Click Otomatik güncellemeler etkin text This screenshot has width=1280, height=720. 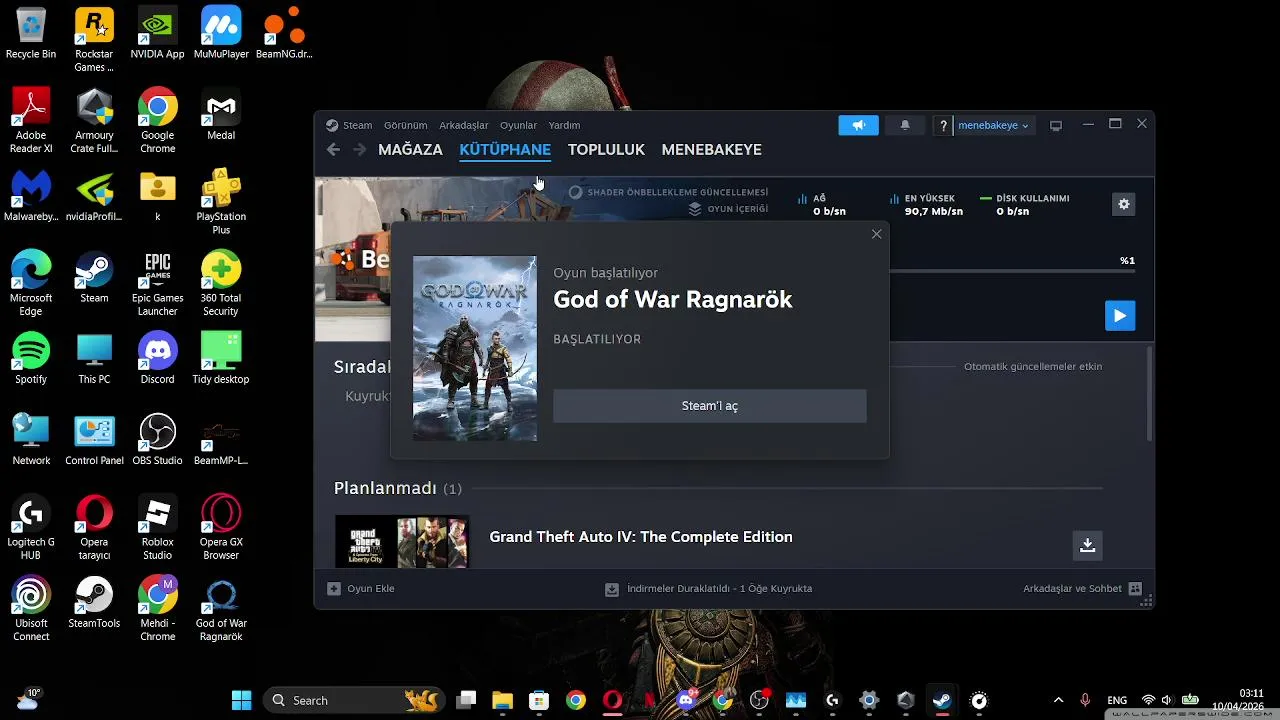(1033, 366)
